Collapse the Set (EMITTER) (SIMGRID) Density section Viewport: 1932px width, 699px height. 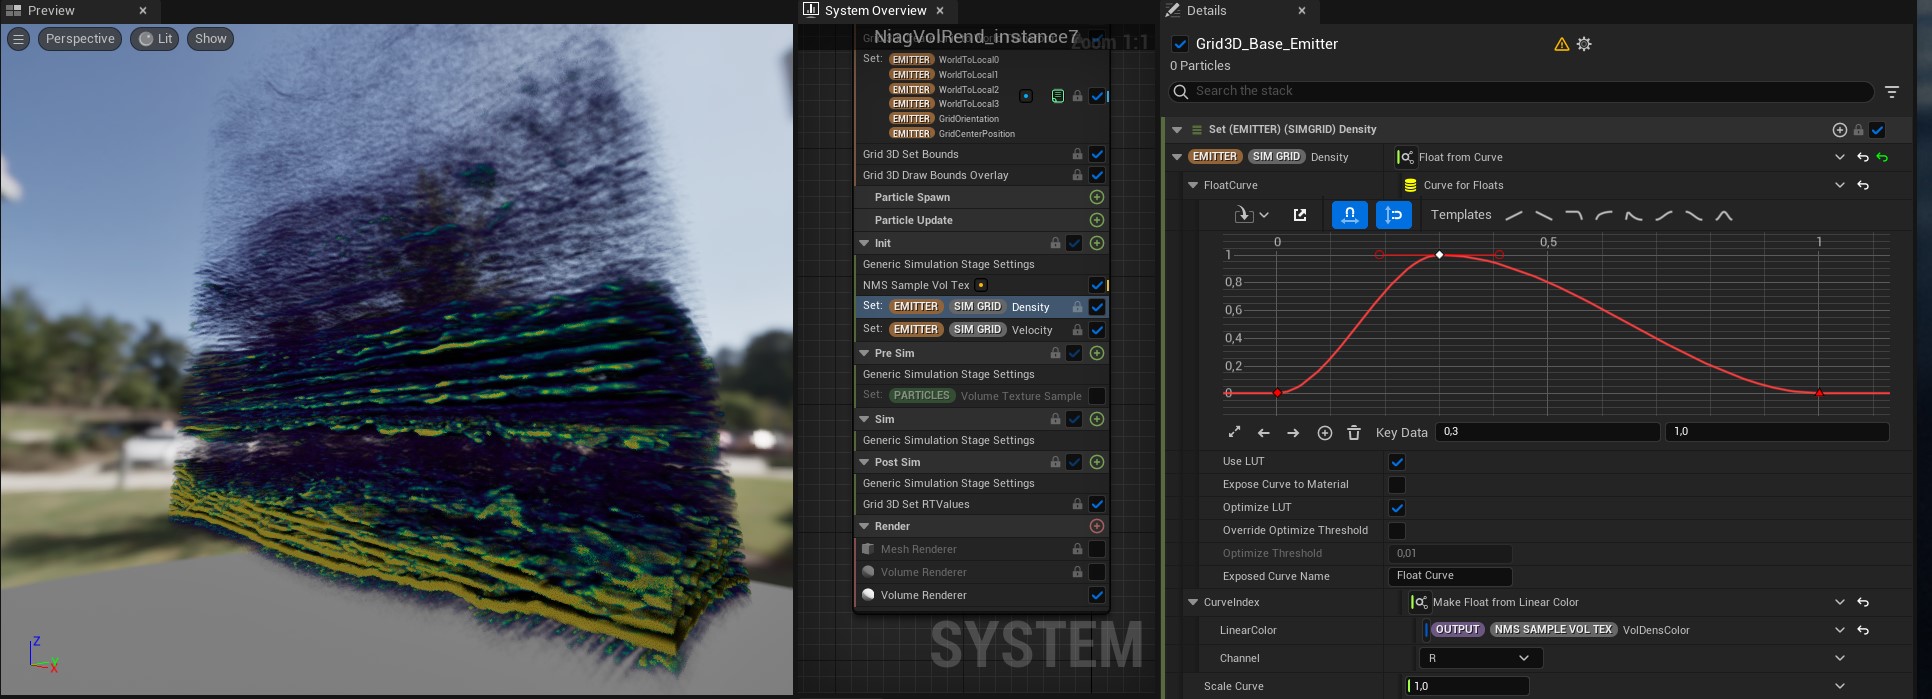[1177, 130]
